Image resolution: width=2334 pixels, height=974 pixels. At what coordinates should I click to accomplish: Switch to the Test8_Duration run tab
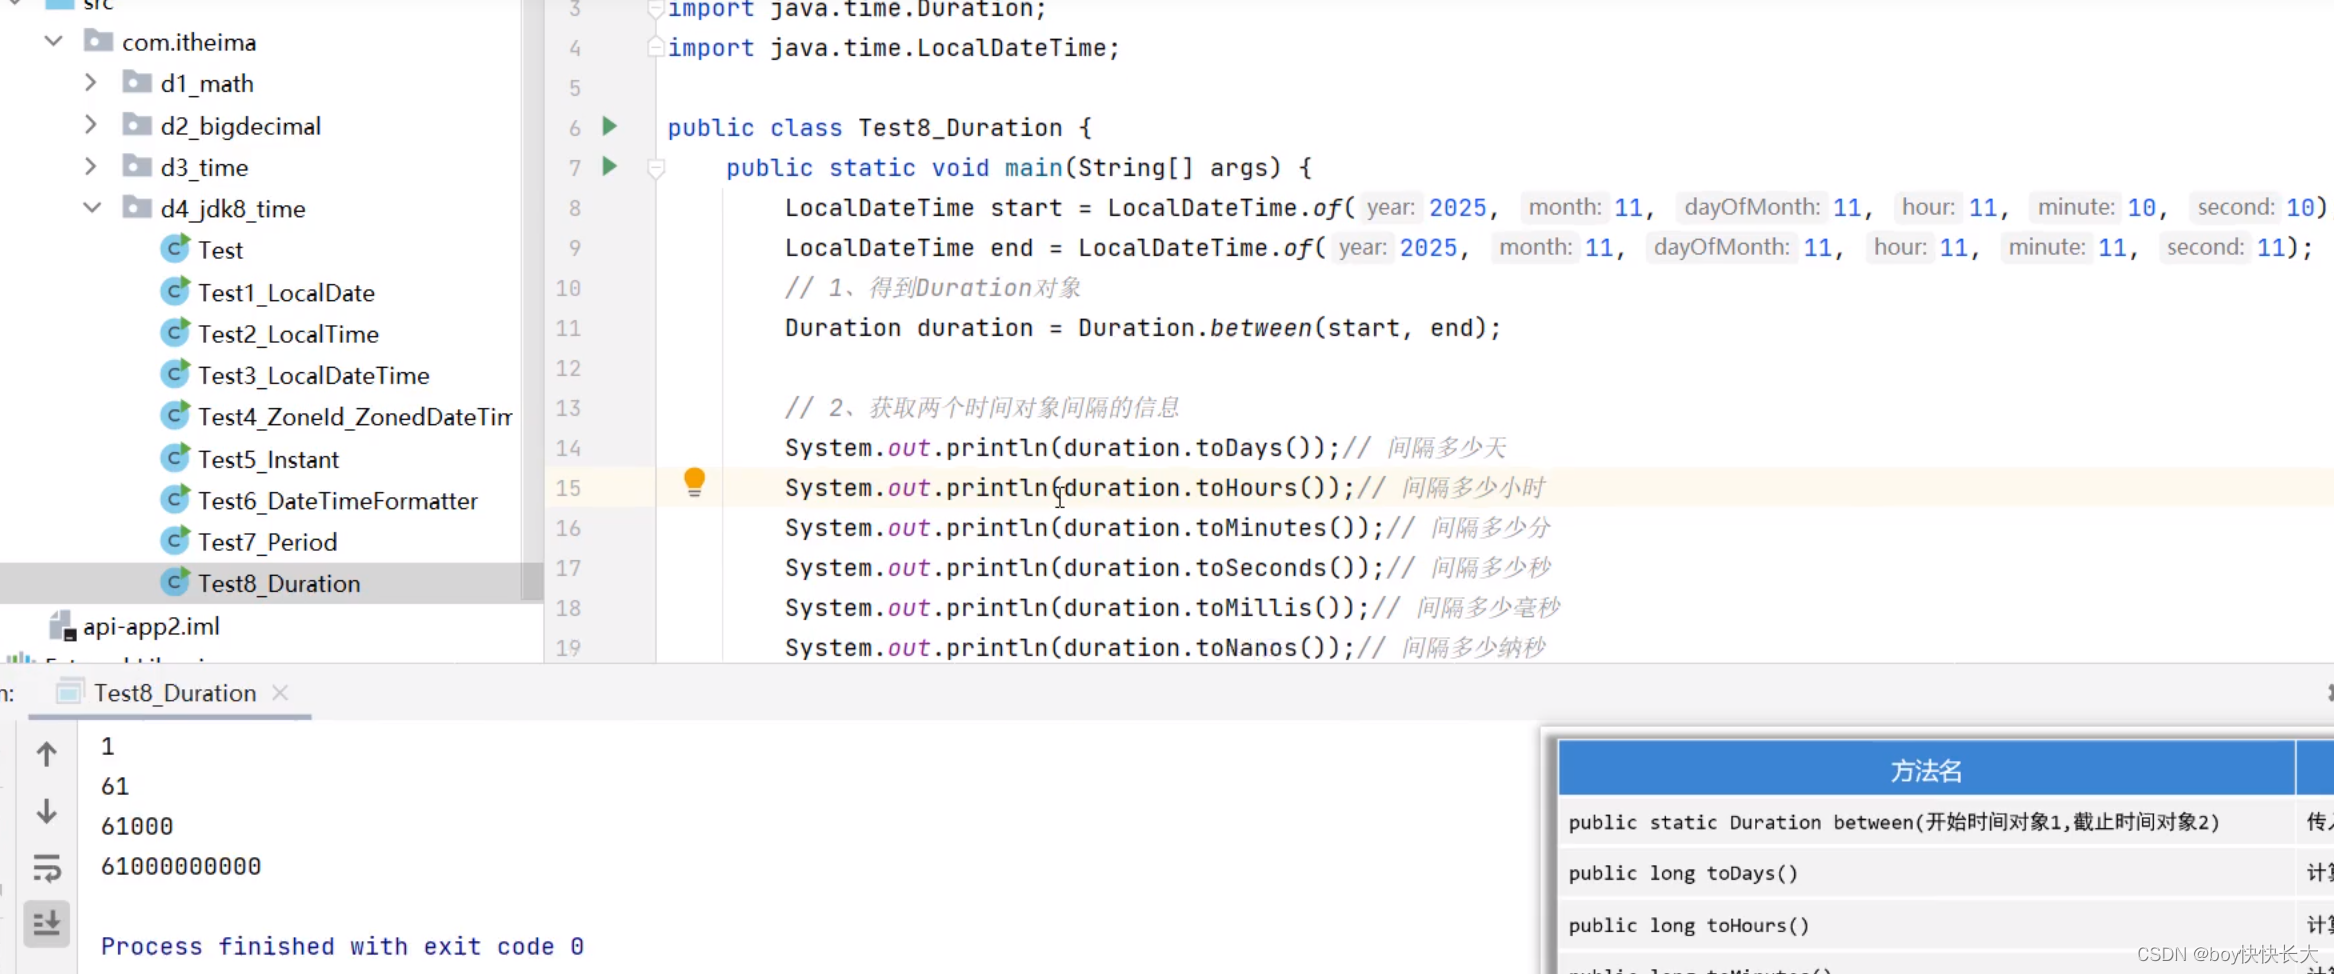point(175,693)
